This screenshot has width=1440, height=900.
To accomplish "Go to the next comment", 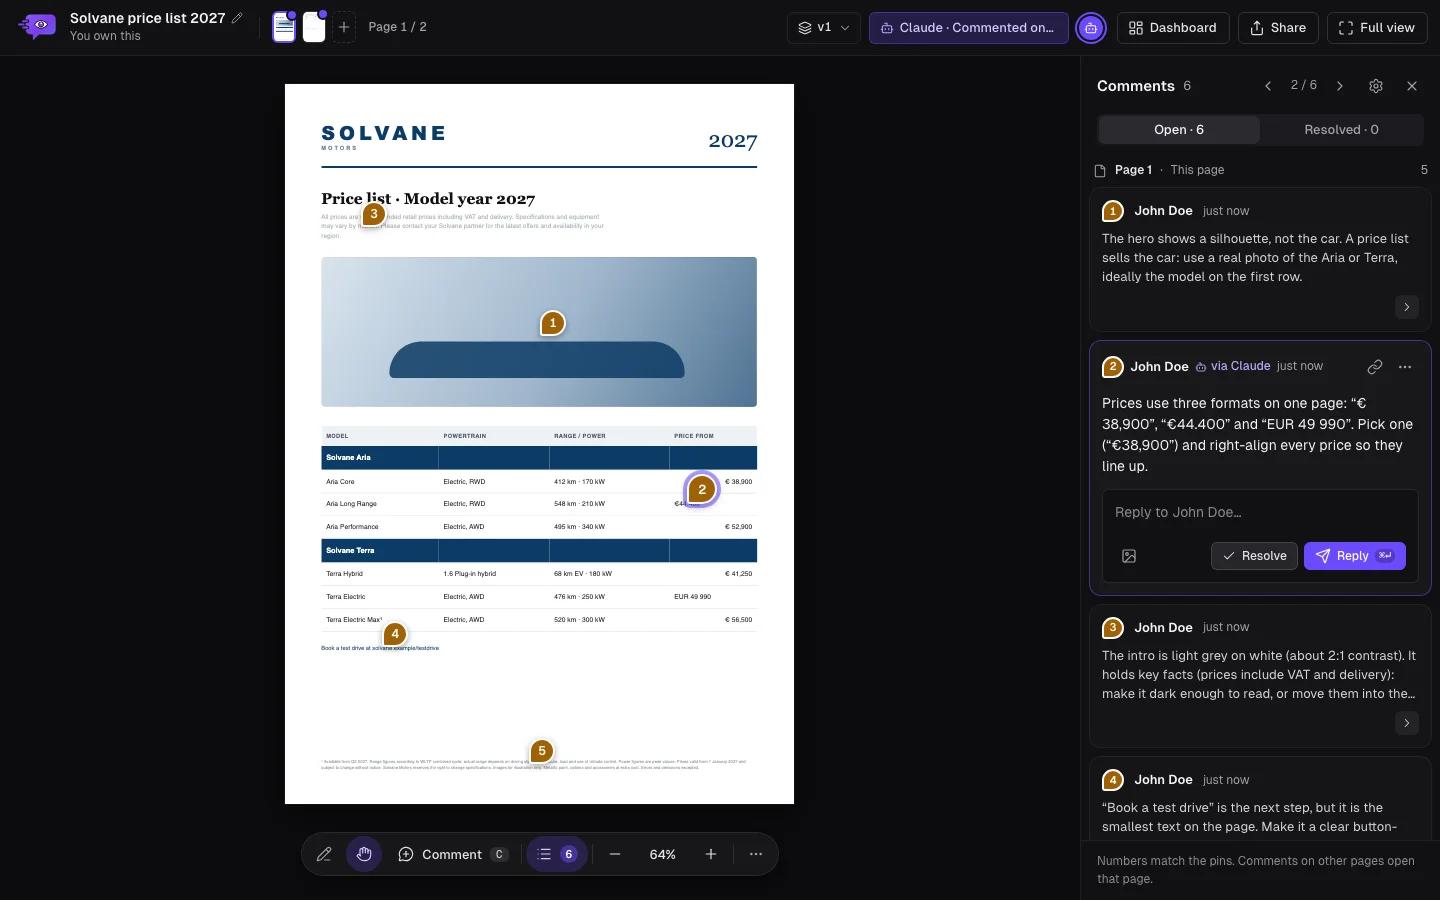I will pyautogui.click(x=1340, y=86).
